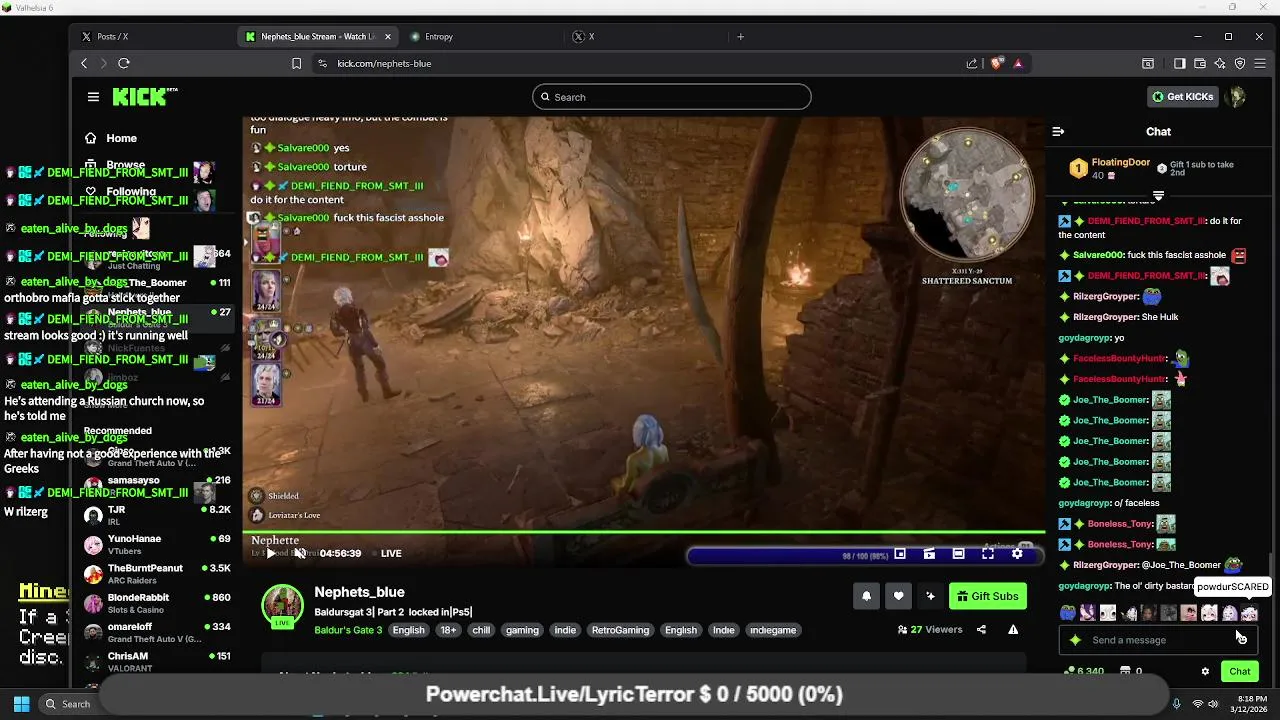Bookmark this page icon
The height and width of the screenshot is (720, 1280).
296,63
